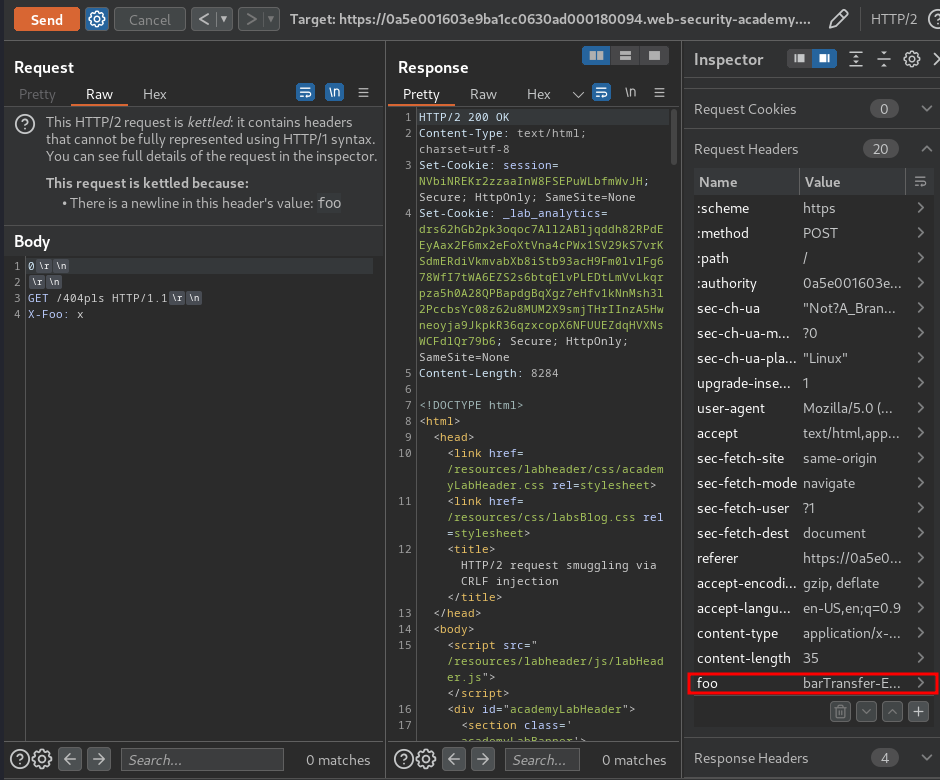Open the Request panel hamburger menu
Screen dimensions: 940x780
tap(363, 92)
